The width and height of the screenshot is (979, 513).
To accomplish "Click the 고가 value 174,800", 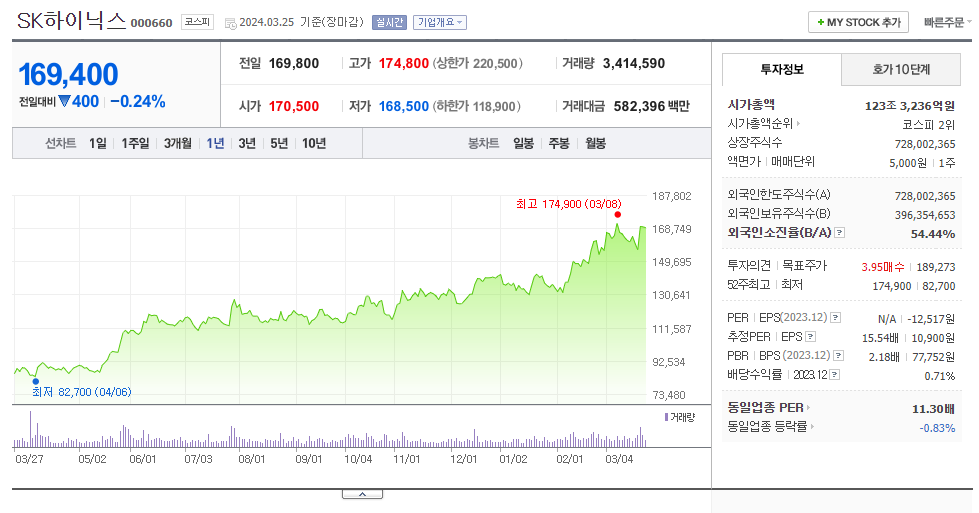I will click(404, 64).
